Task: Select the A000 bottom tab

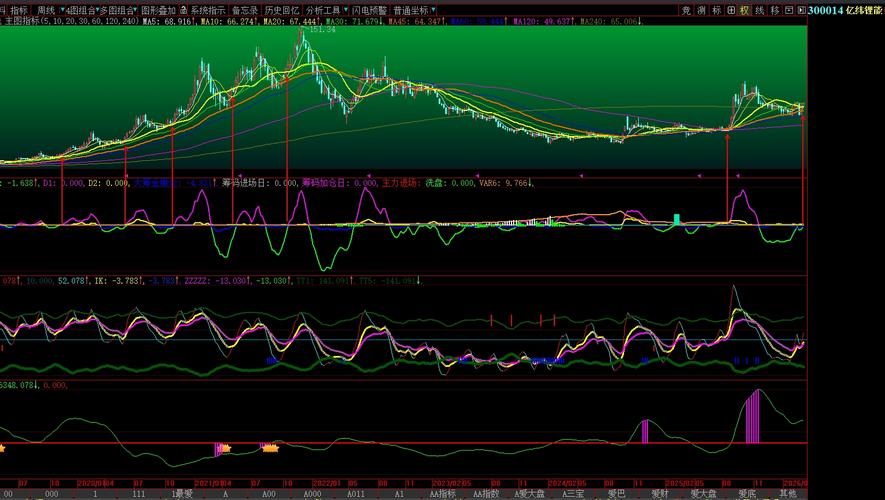Action: click(x=312, y=494)
